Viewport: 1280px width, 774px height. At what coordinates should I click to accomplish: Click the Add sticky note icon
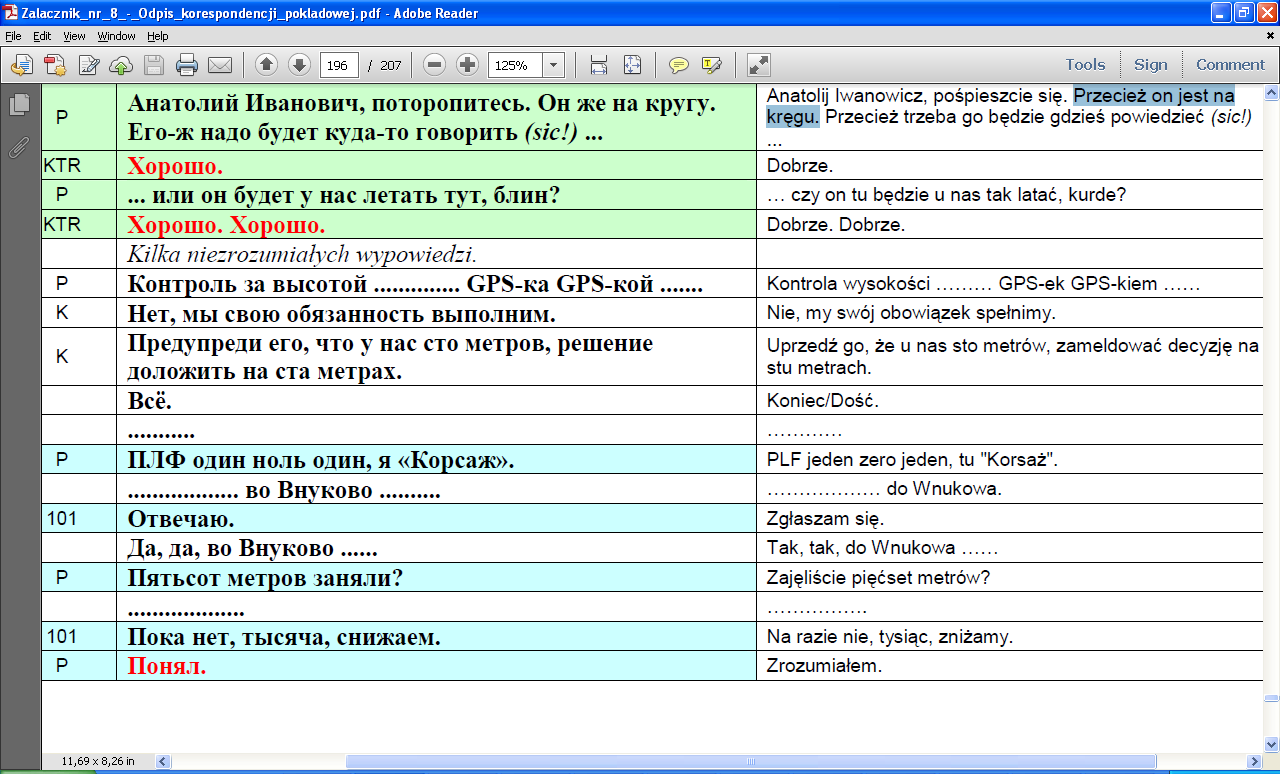(x=679, y=65)
